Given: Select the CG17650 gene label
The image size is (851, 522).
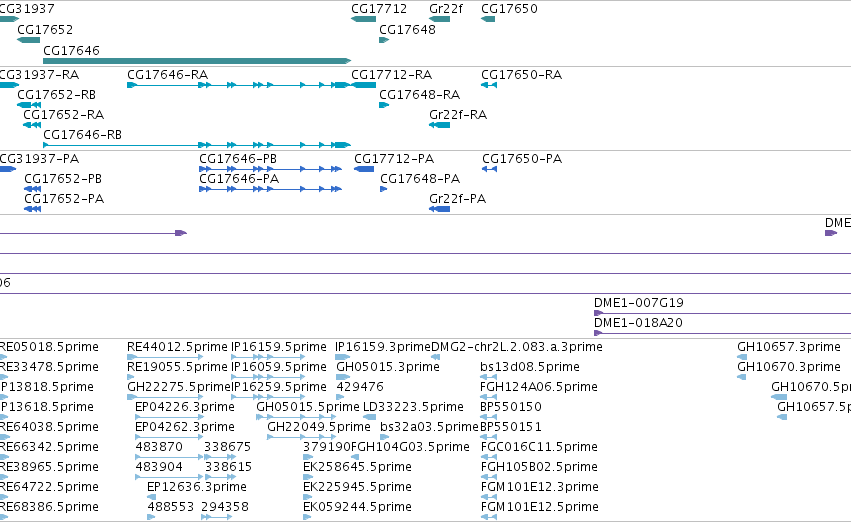Looking at the screenshot, I should pos(509,9).
